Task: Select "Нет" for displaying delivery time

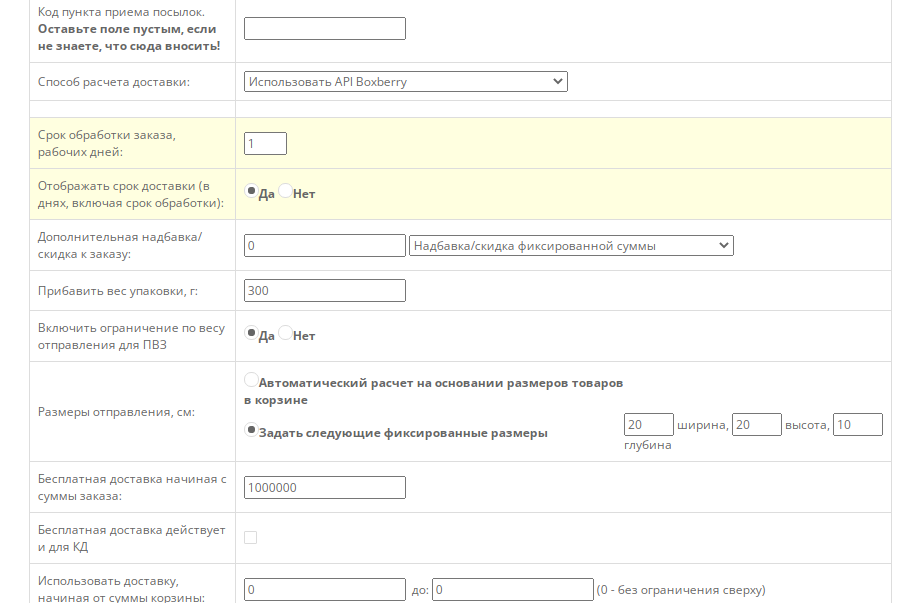Action: pos(286,193)
